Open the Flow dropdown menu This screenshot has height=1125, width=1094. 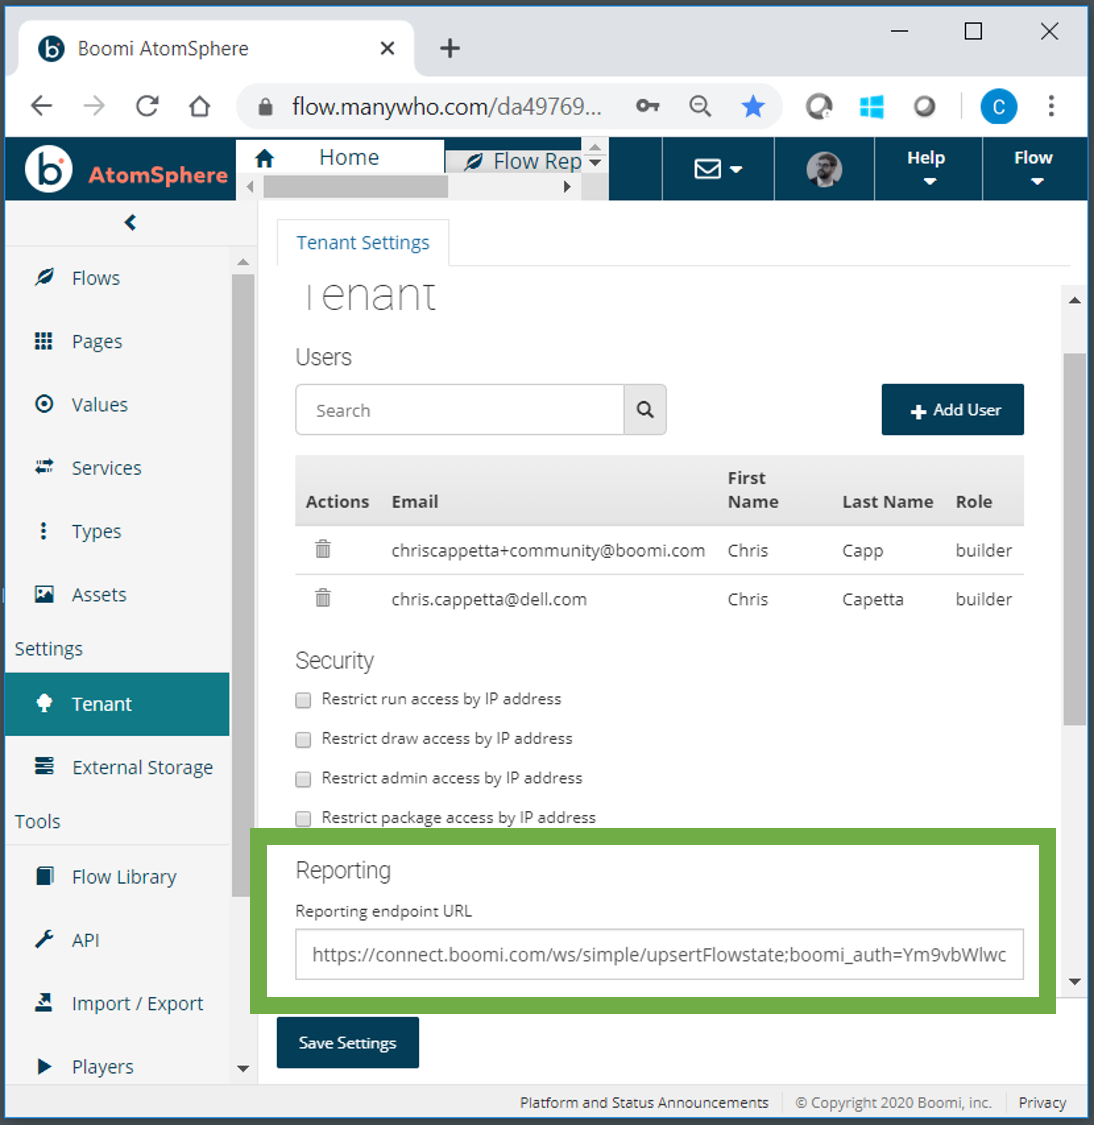click(1033, 168)
